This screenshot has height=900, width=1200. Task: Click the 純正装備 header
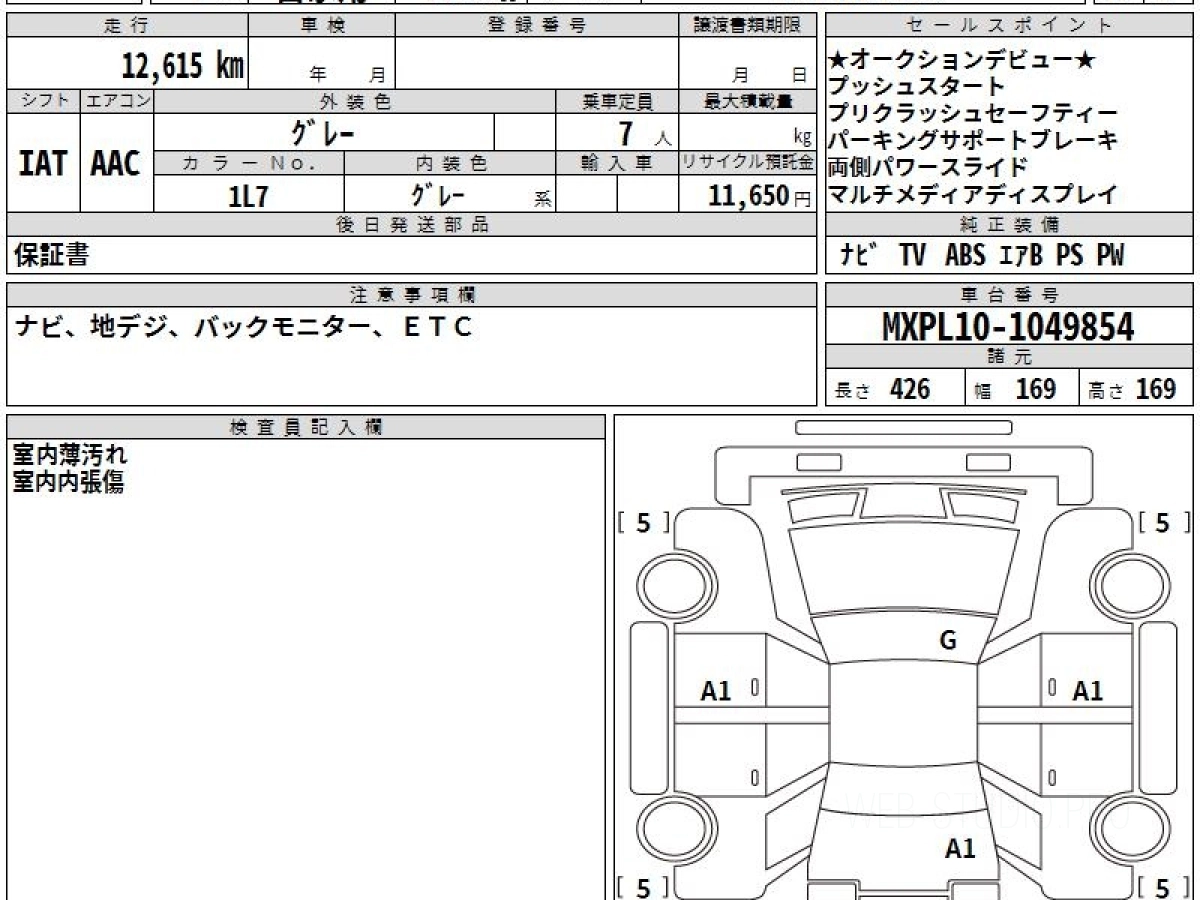coord(1009,225)
